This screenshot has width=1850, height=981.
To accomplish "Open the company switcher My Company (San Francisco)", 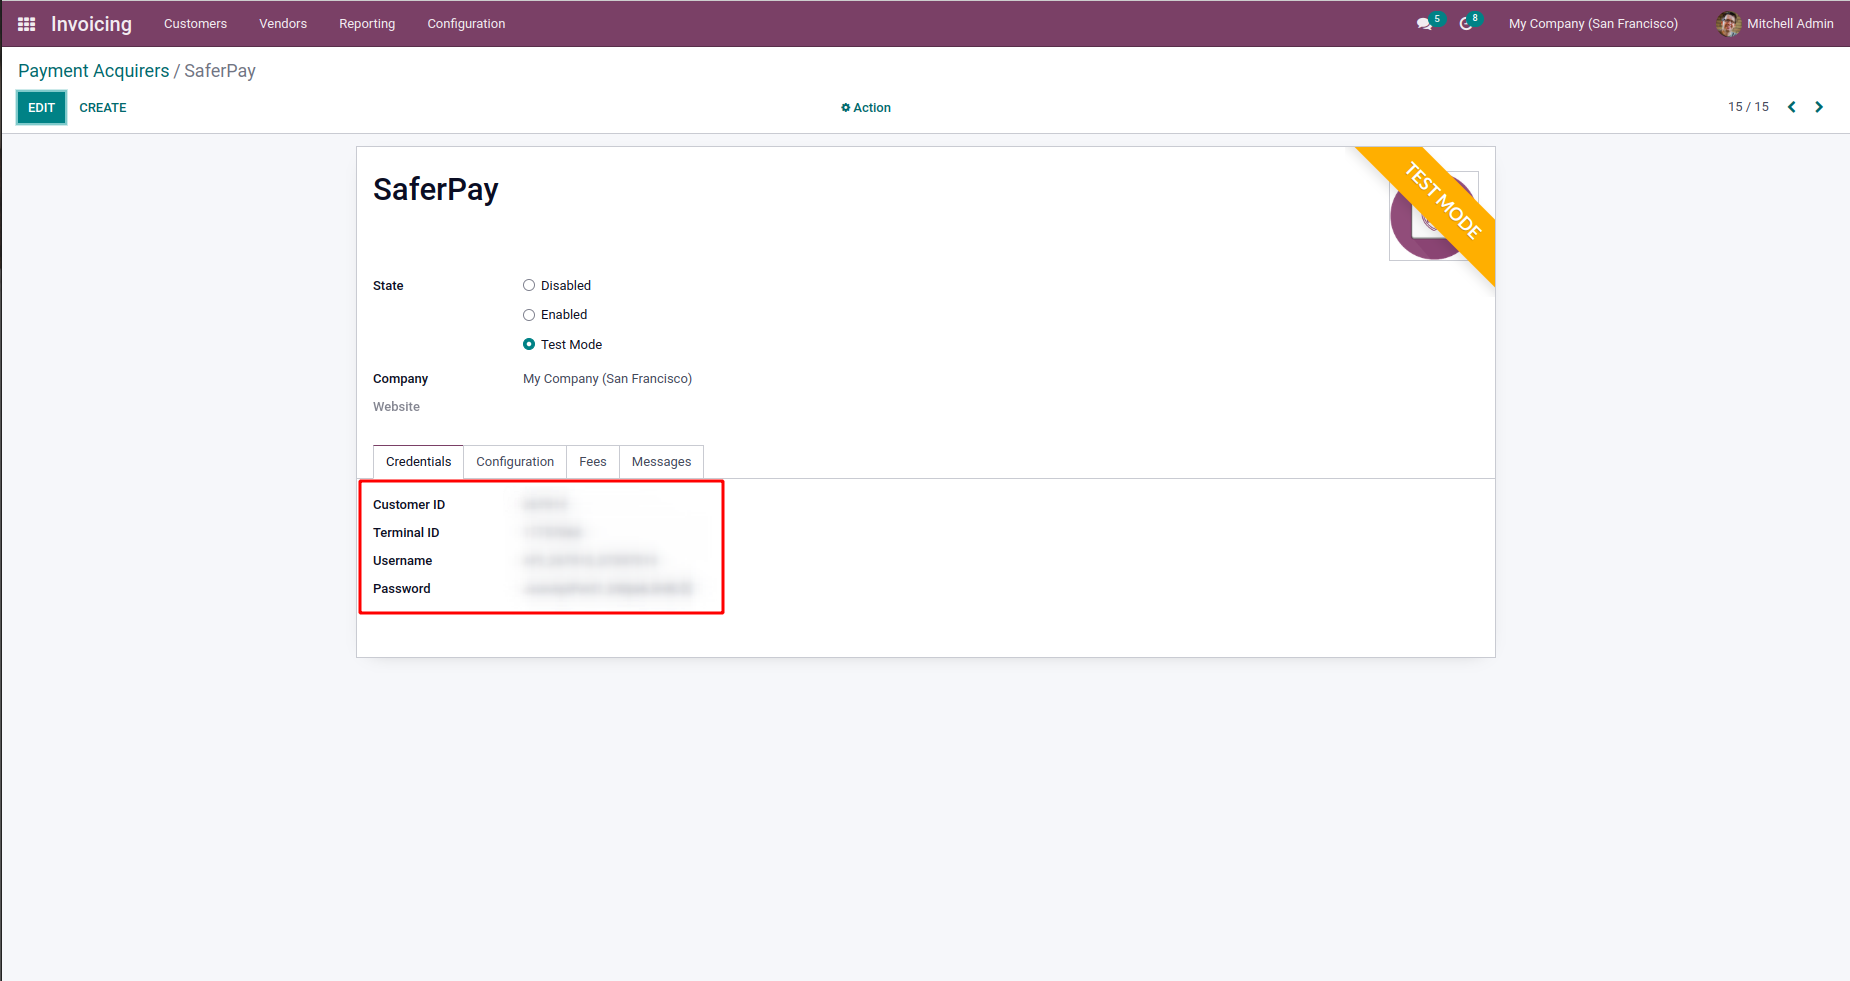I will [1593, 24].
